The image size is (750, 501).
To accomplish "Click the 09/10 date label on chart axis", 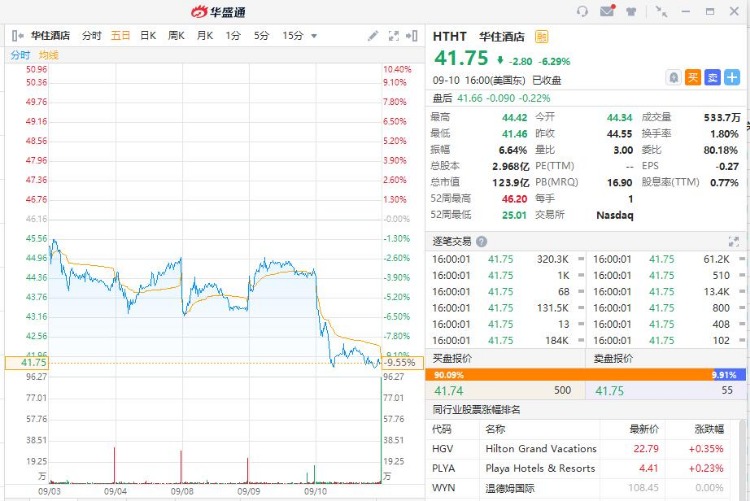I will click(315, 491).
